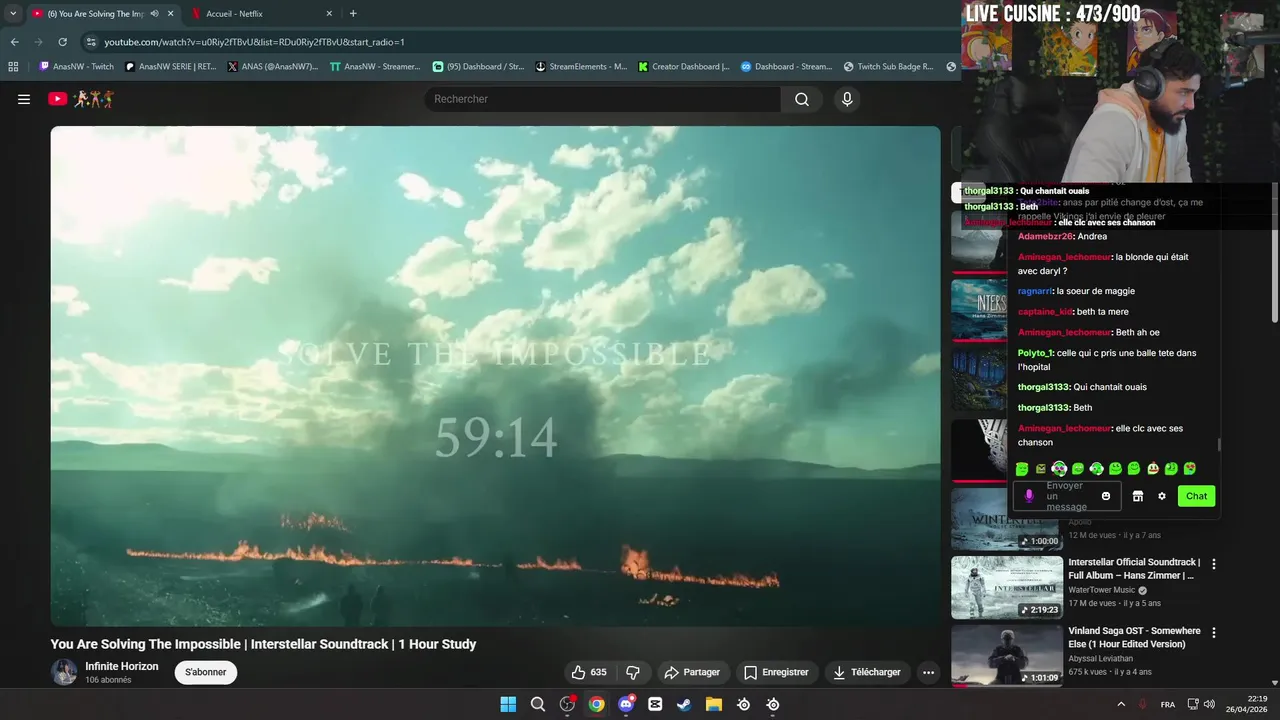Open options for Interstellar Official Soundtrack video
Image resolution: width=1280 pixels, height=720 pixels.
[1214, 564]
